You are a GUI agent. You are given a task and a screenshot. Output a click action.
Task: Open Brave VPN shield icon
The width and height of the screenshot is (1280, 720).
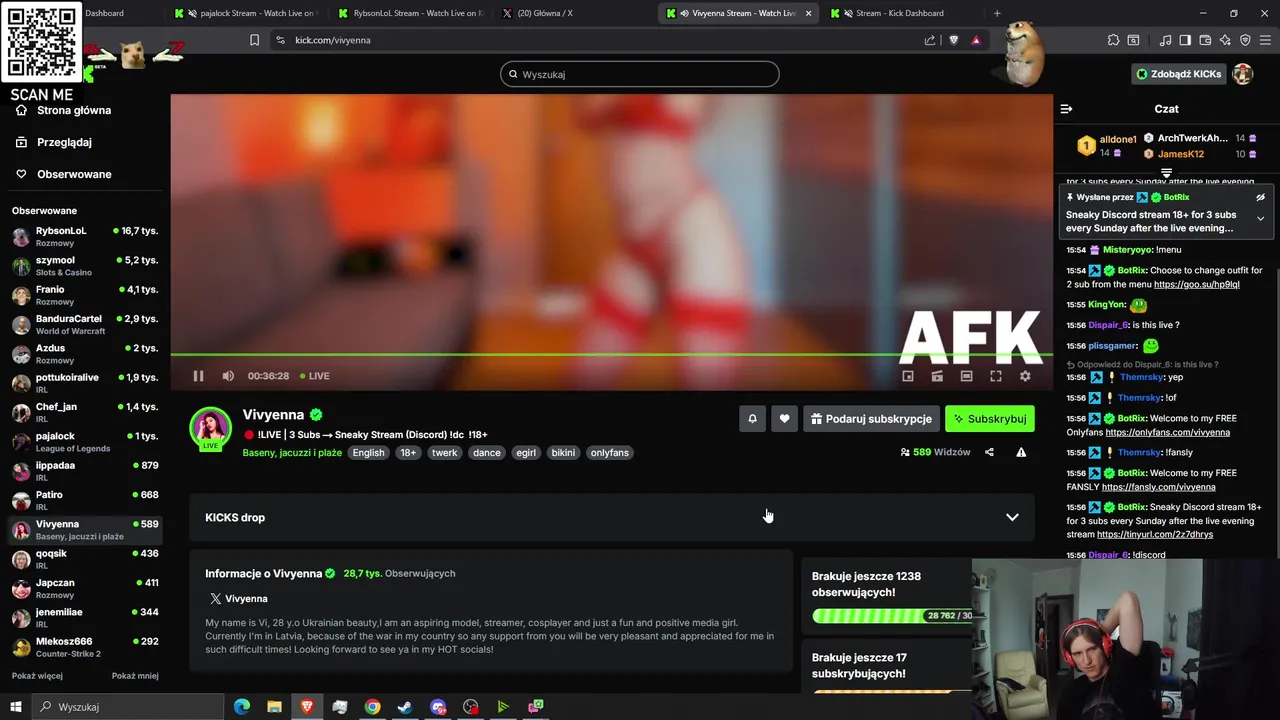[1245, 40]
